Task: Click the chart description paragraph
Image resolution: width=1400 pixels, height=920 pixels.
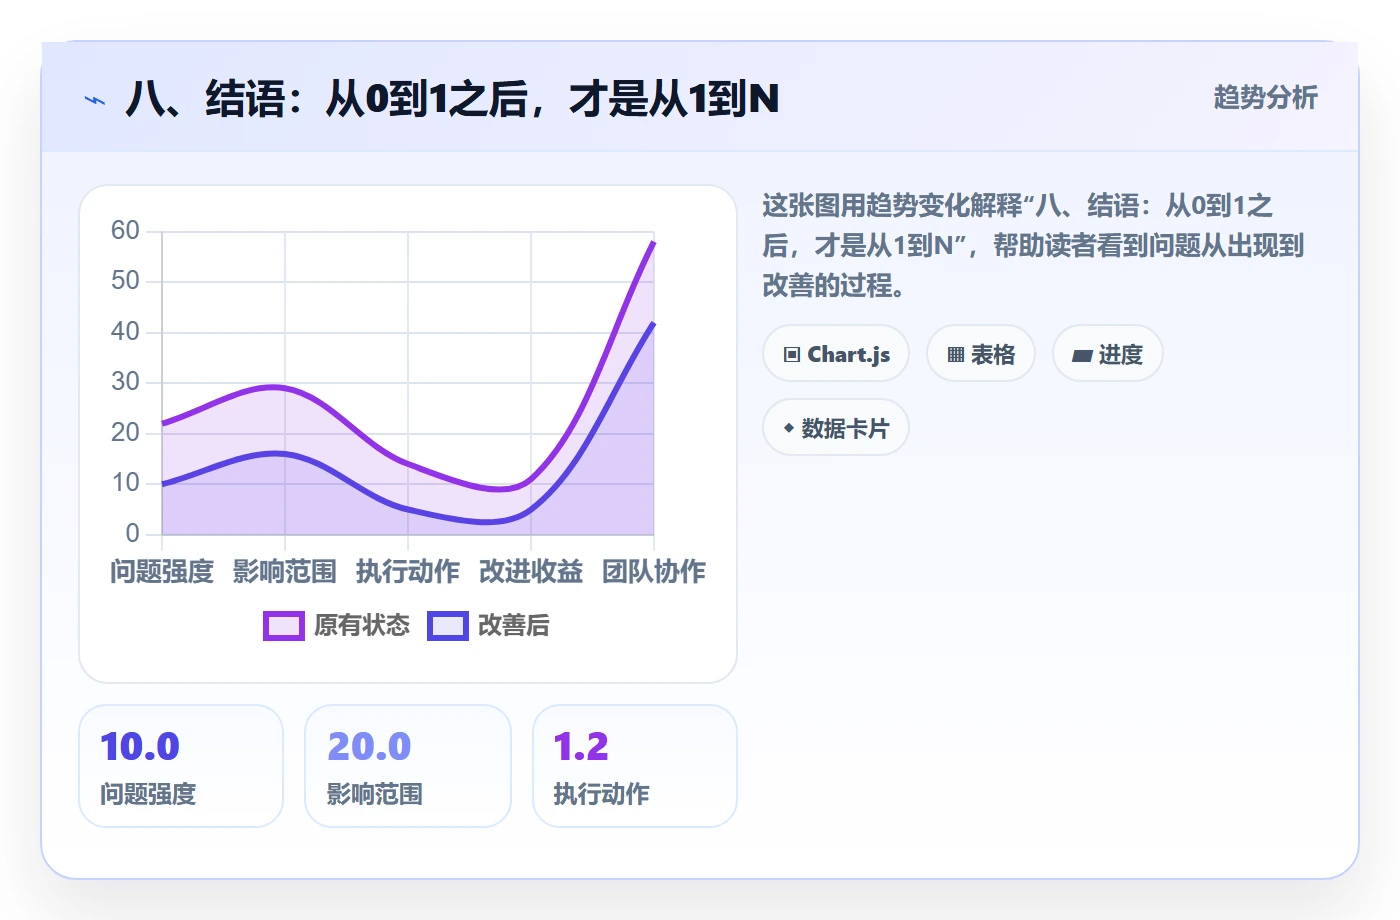Action: 1033,246
